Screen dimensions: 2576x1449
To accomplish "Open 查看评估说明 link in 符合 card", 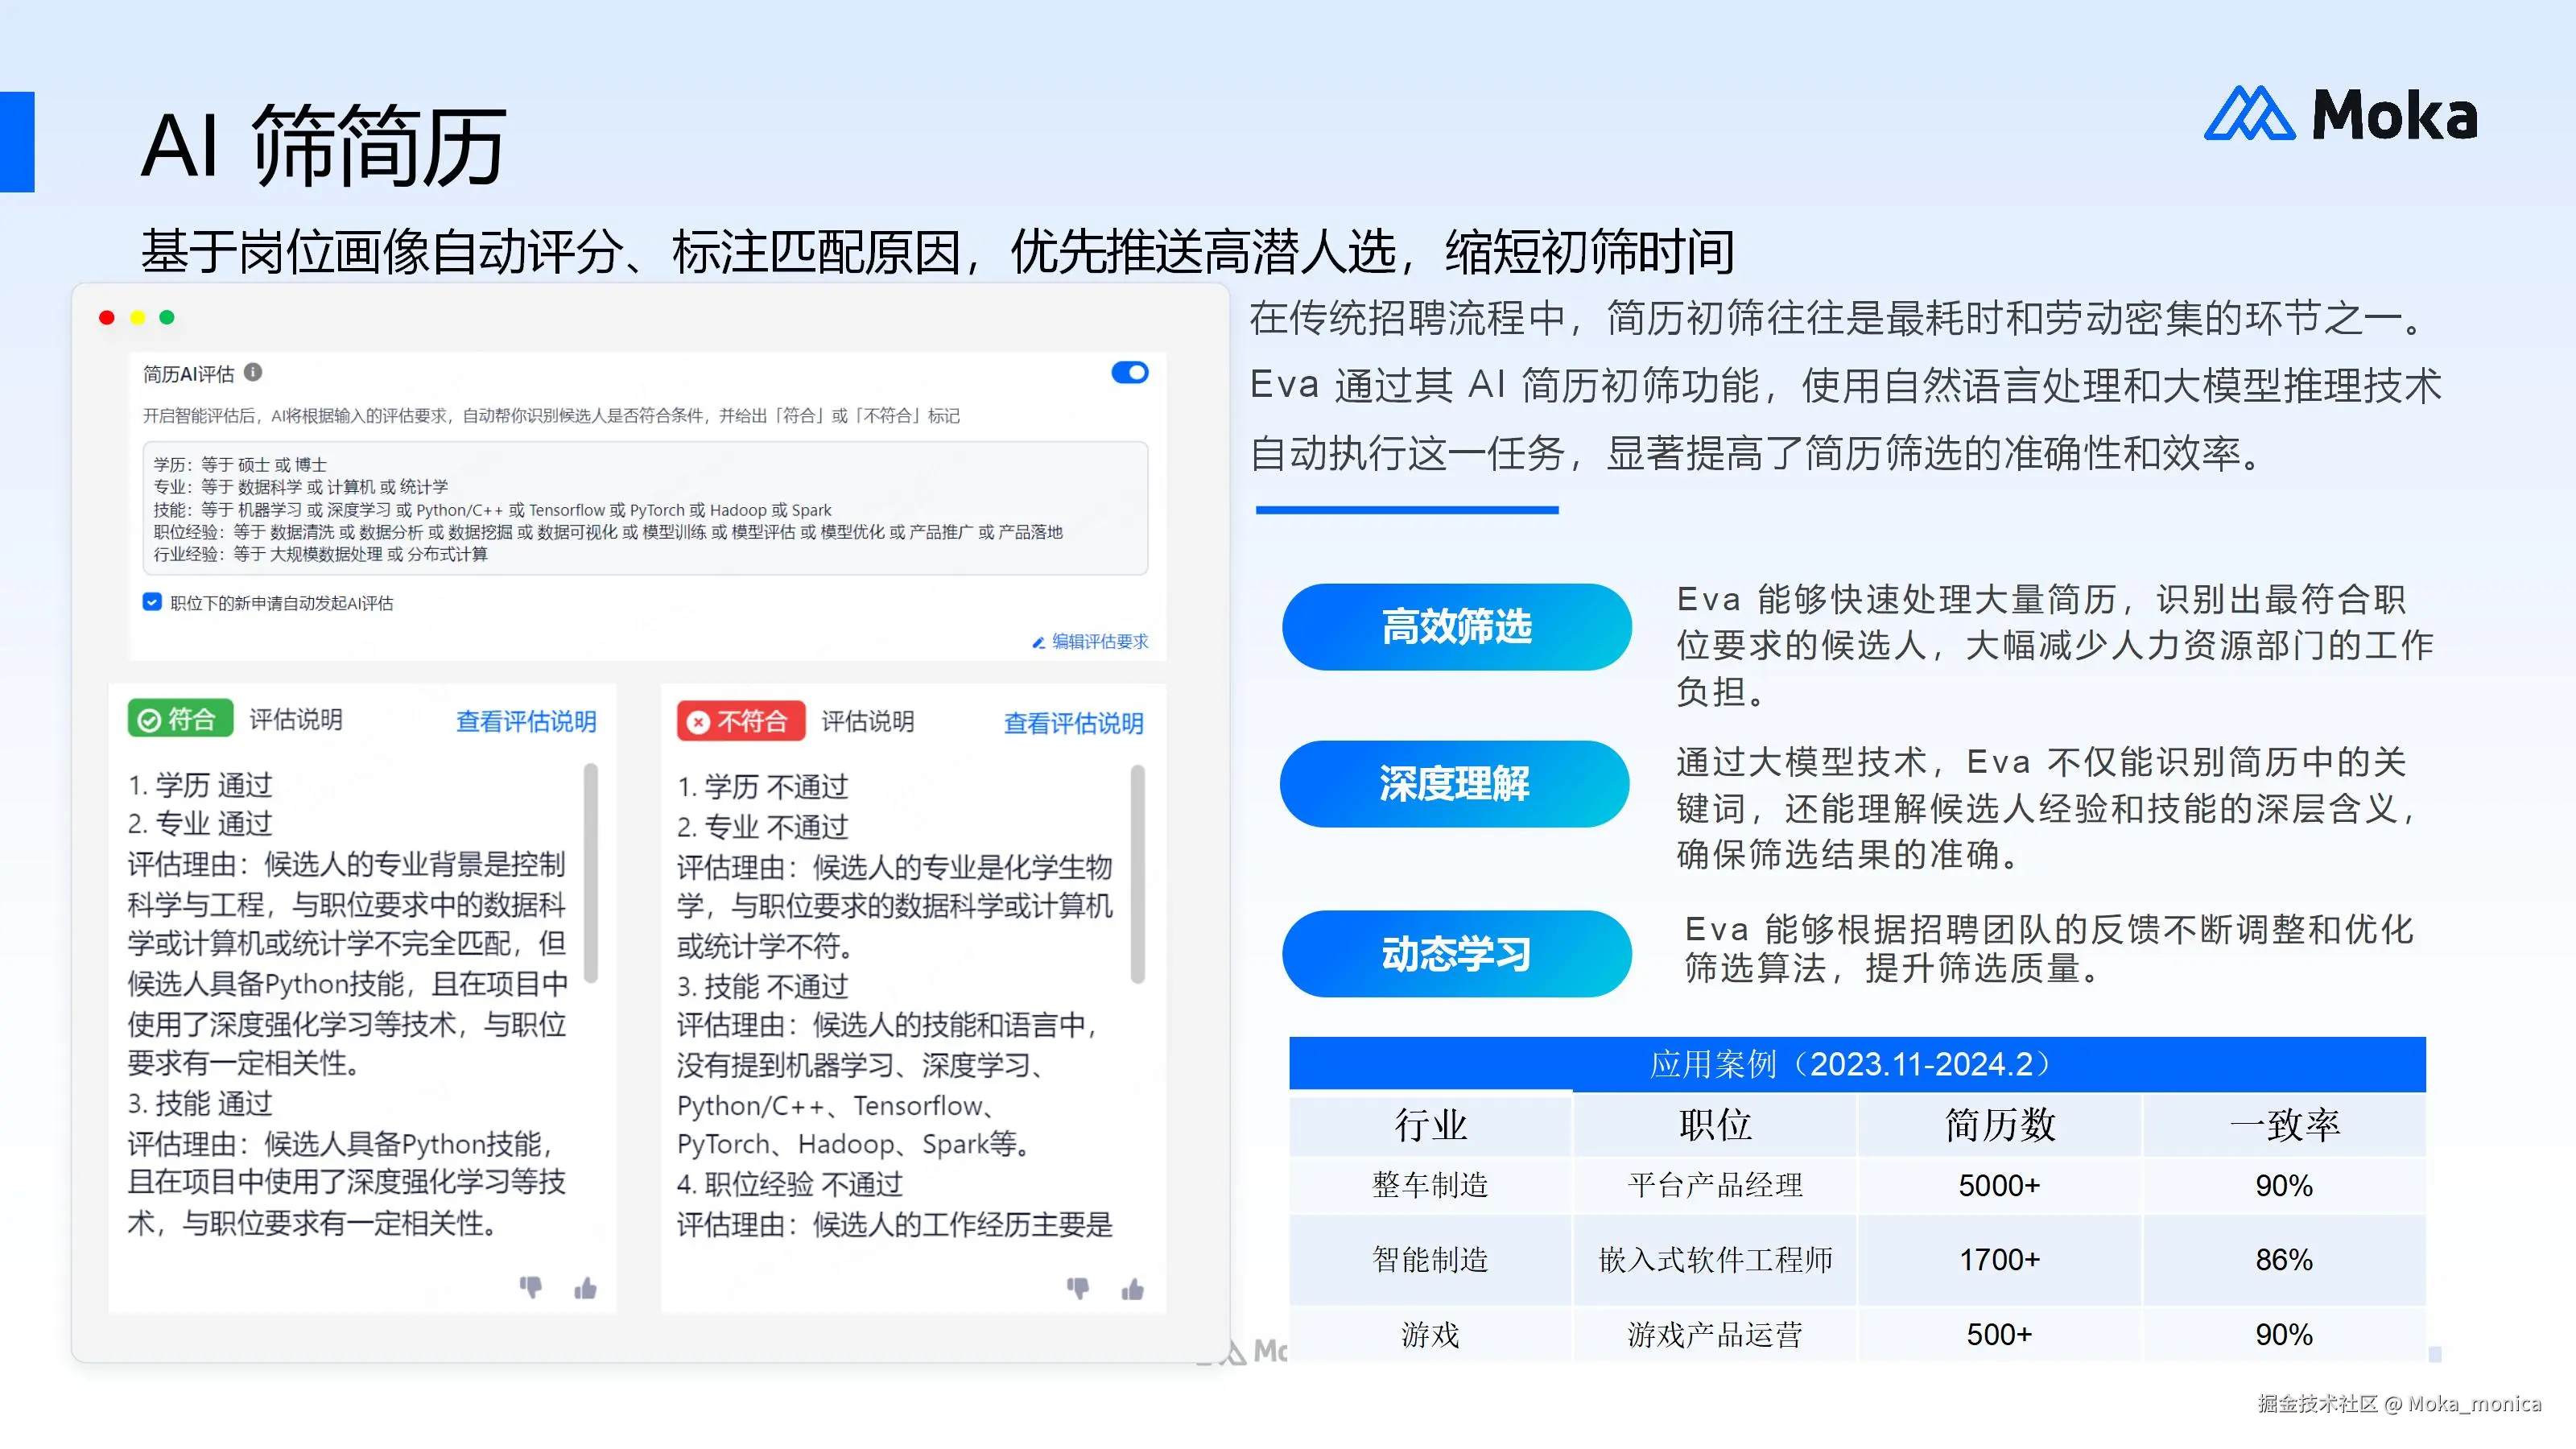I will point(526,721).
